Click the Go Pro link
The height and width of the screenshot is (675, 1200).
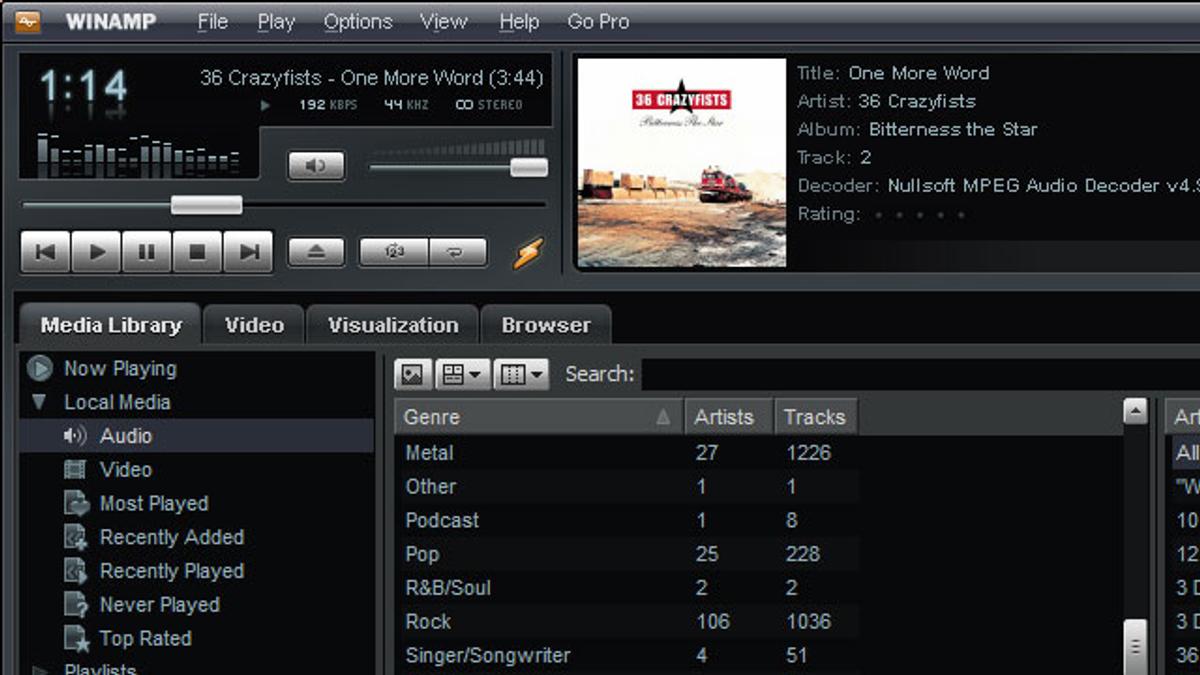pyautogui.click(x=598, y=21)
